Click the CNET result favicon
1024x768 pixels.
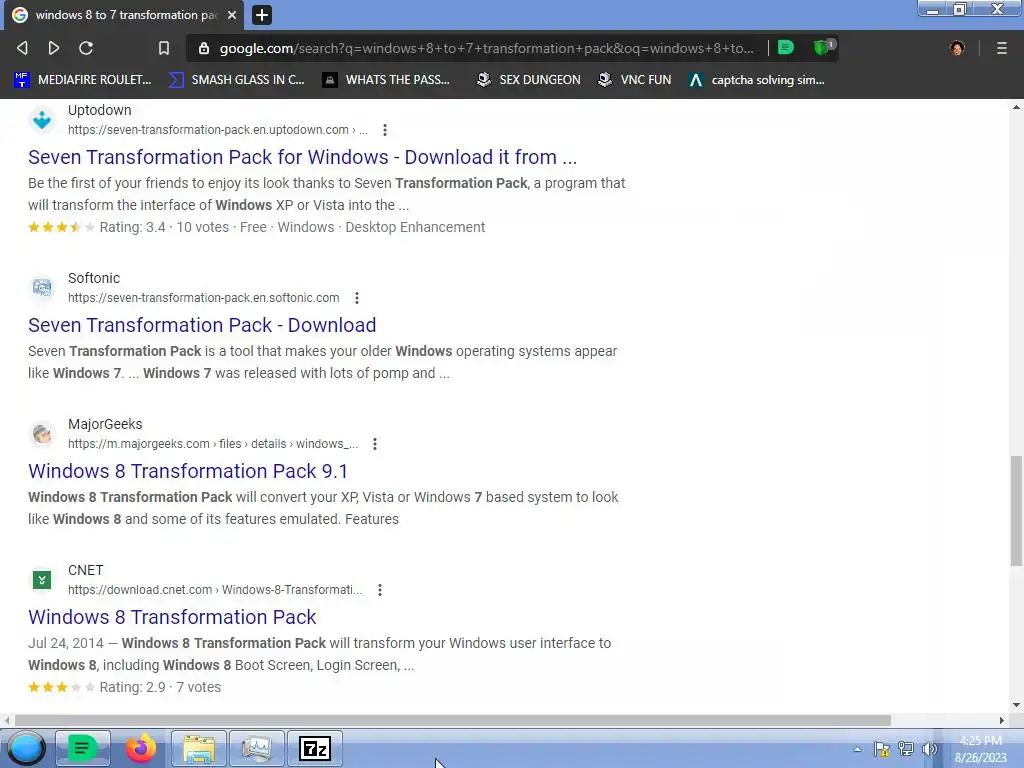[42, 580]
